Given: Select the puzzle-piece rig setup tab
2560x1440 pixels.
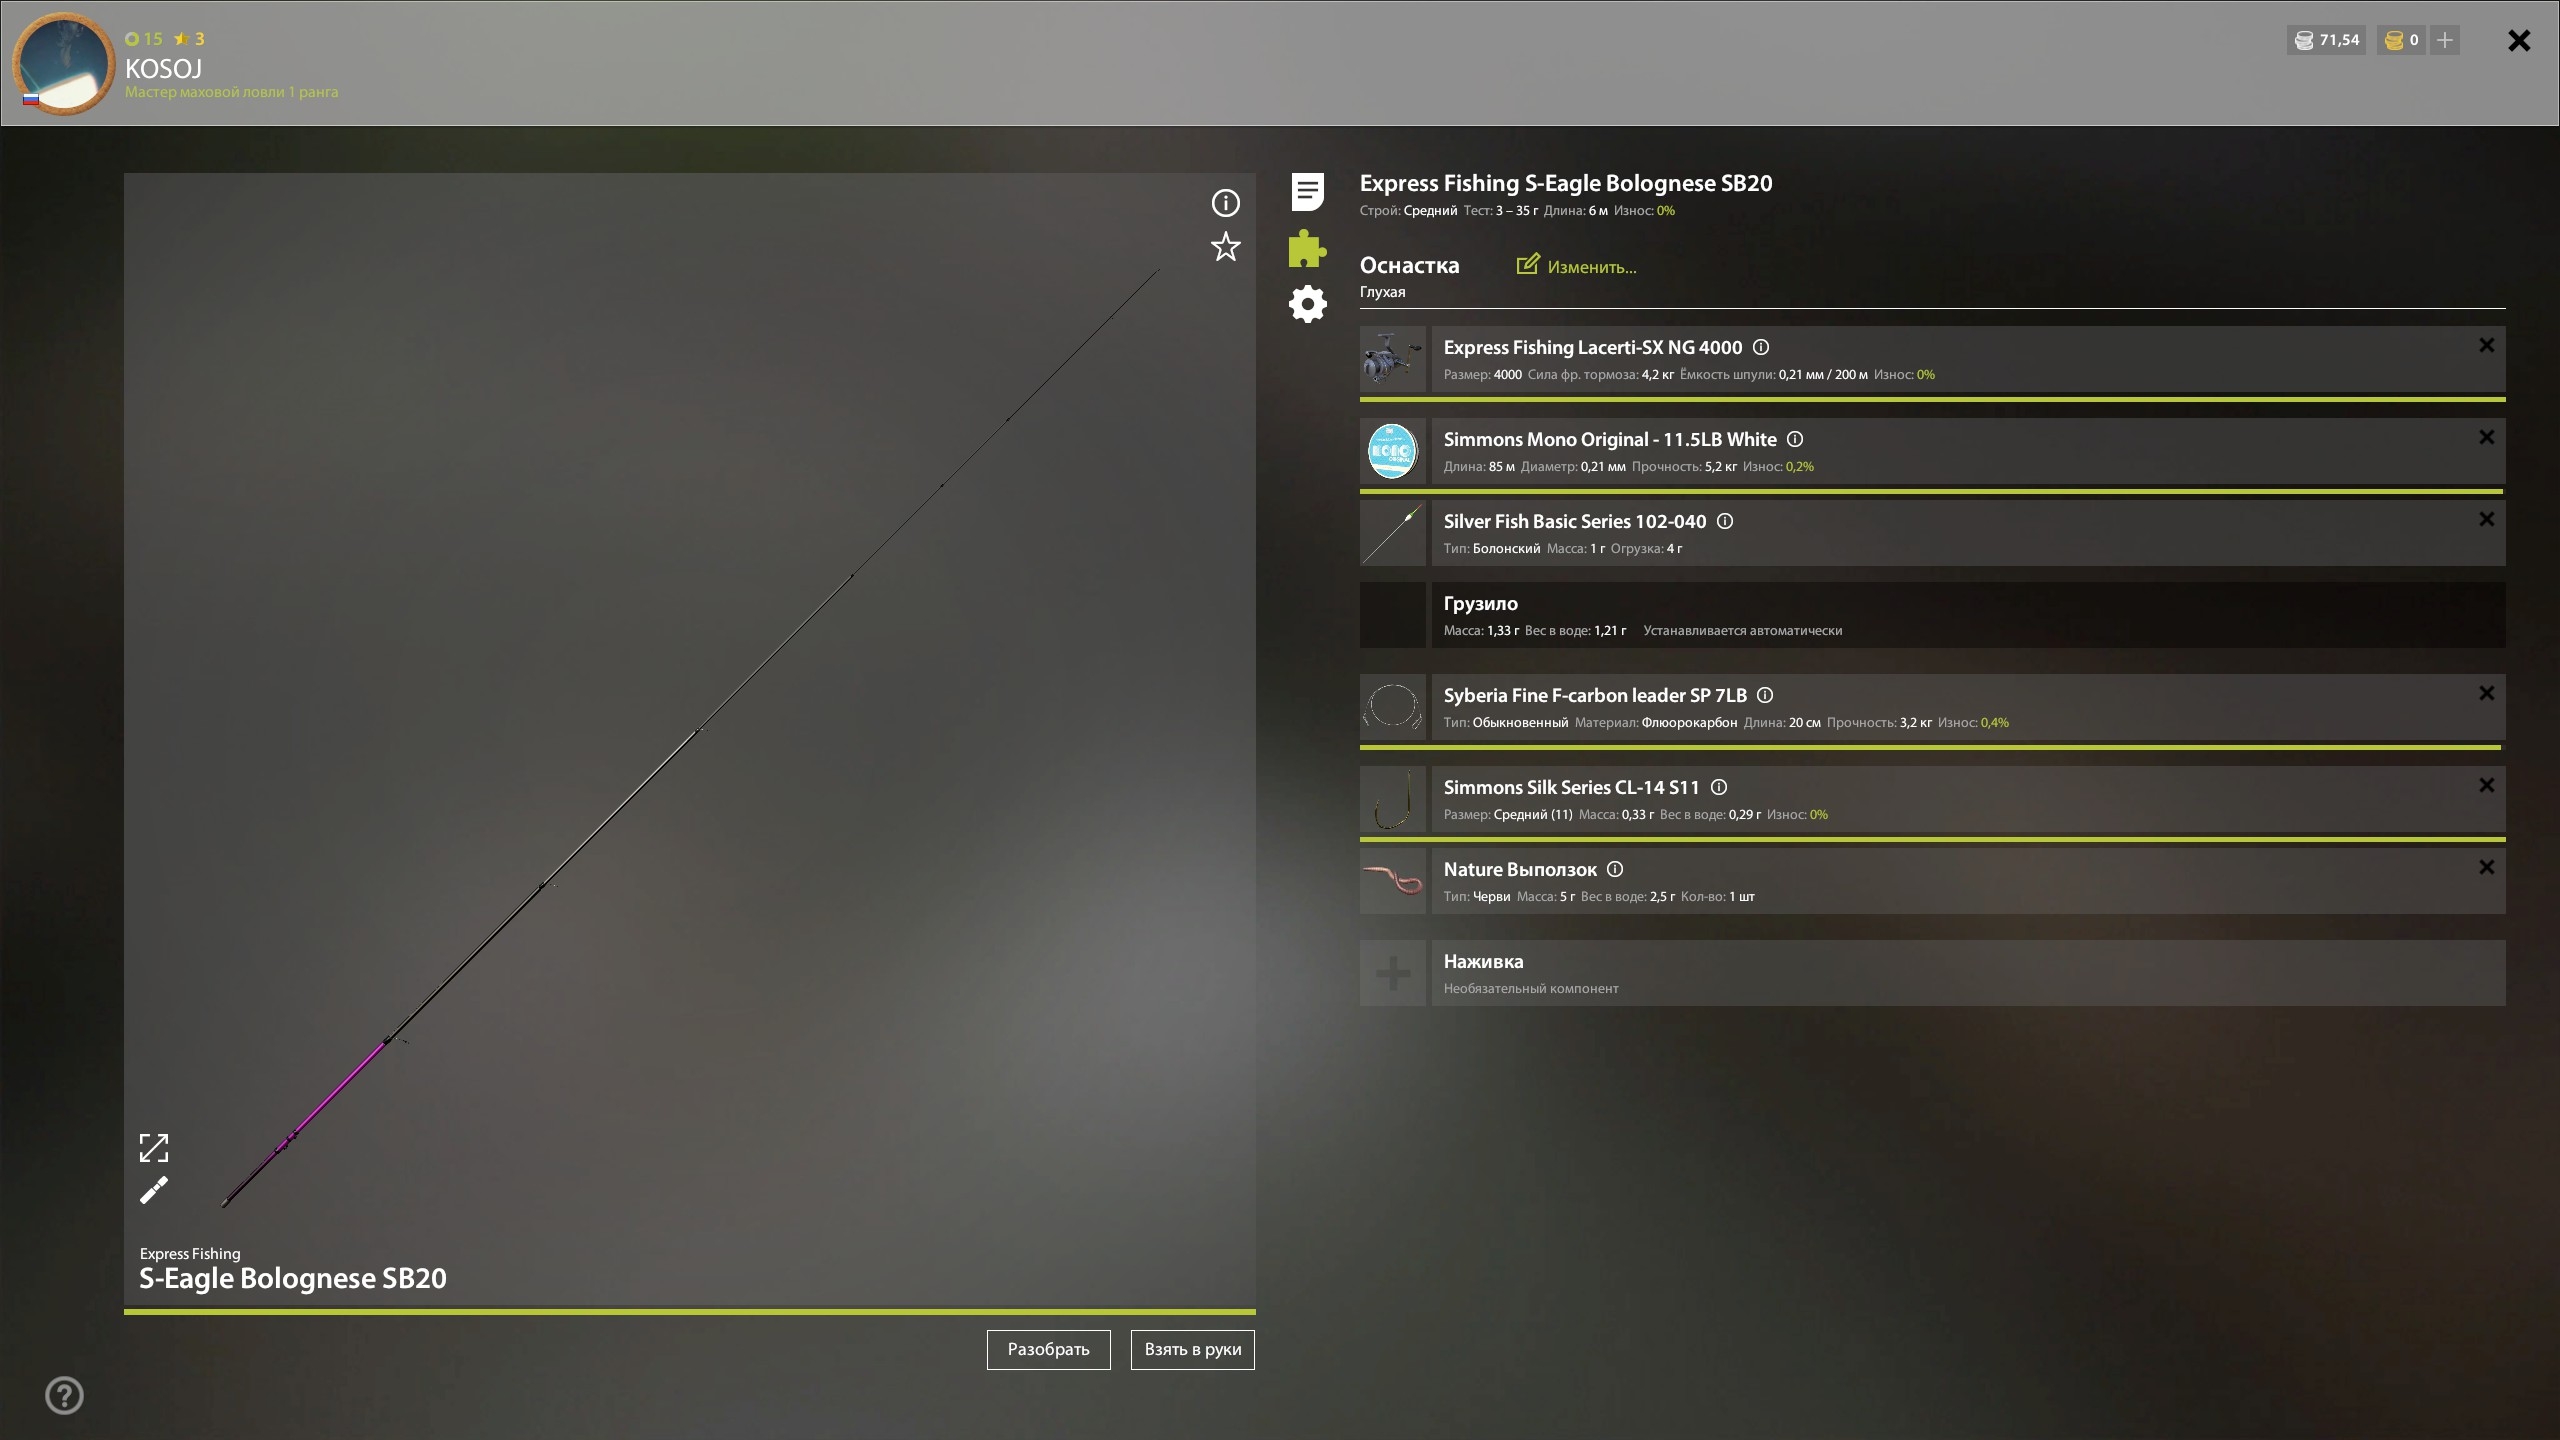Looking at the screenshot, I should (x=1307, y=248).
